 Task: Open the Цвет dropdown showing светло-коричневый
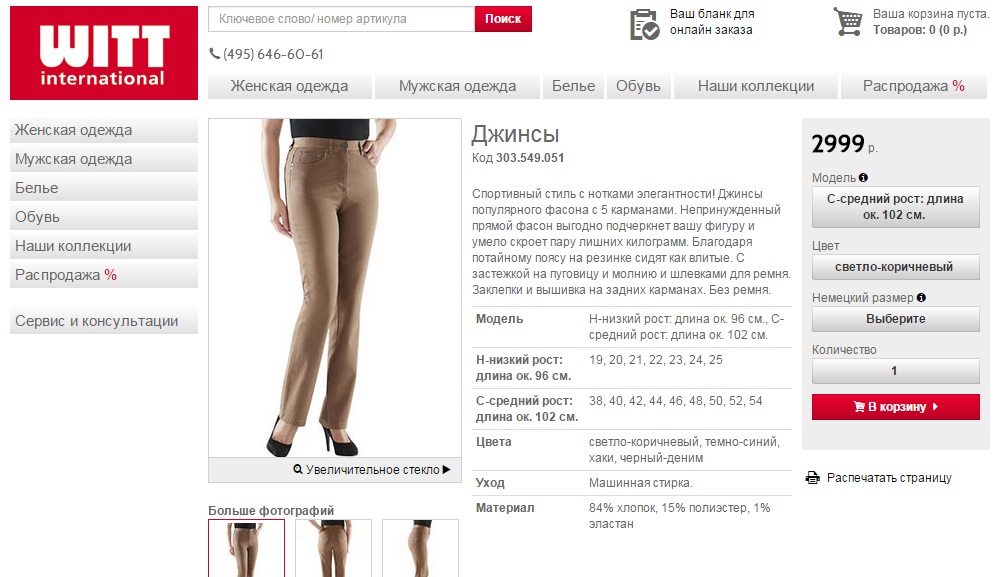coord(895,267)
